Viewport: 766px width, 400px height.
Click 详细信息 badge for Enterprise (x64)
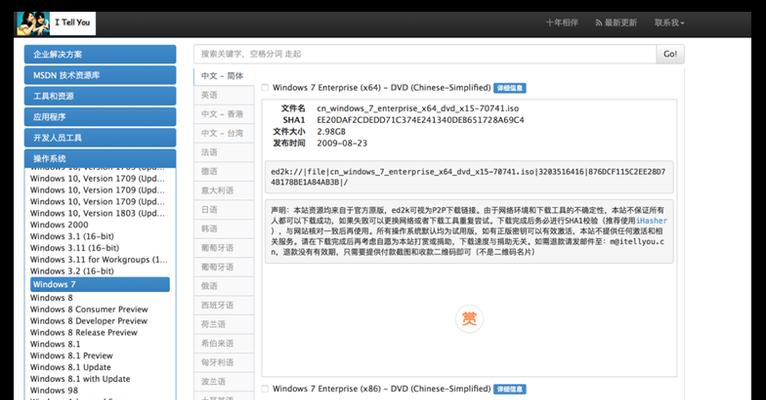pos(510,88)
